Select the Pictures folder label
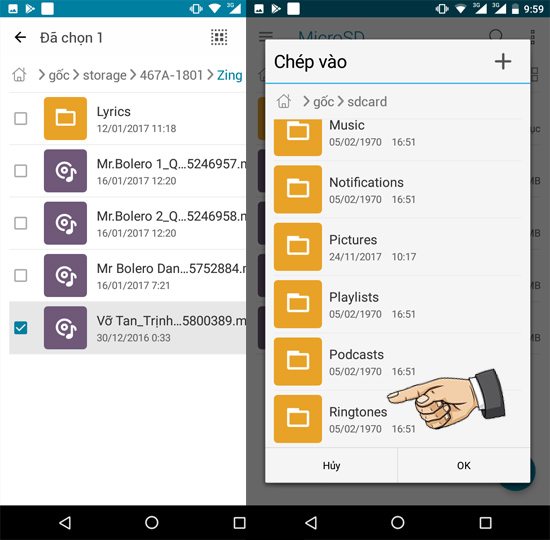 (x=353, y=240)
